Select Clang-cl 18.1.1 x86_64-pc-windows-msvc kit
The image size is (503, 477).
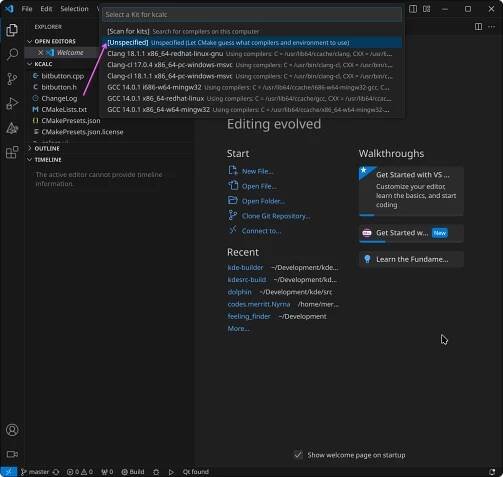click(x=252, y=76)
